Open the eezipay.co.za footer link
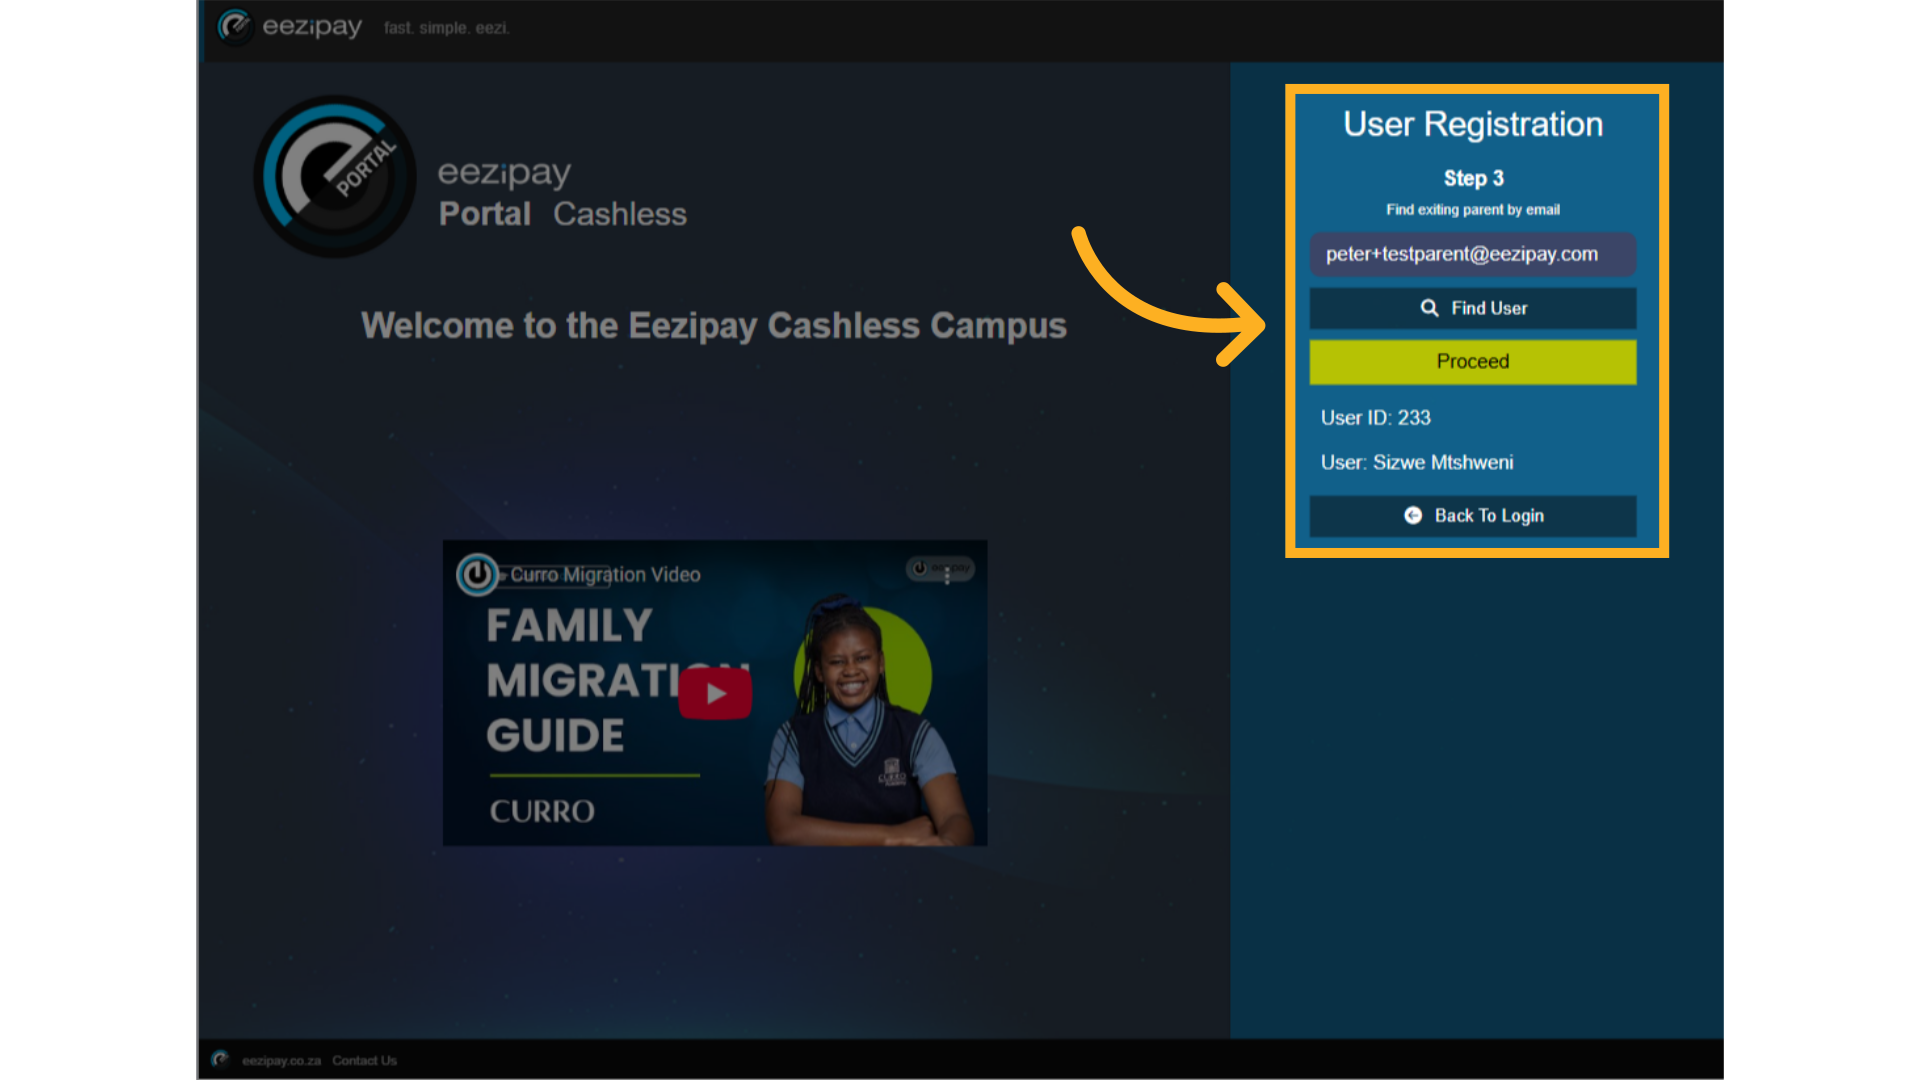The width and height of the screenshot is (1920, 1080). coord(281,1061)
